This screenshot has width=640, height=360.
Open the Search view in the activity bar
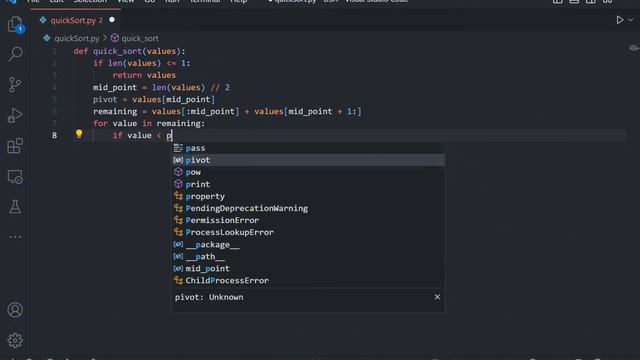click(15, 54)
